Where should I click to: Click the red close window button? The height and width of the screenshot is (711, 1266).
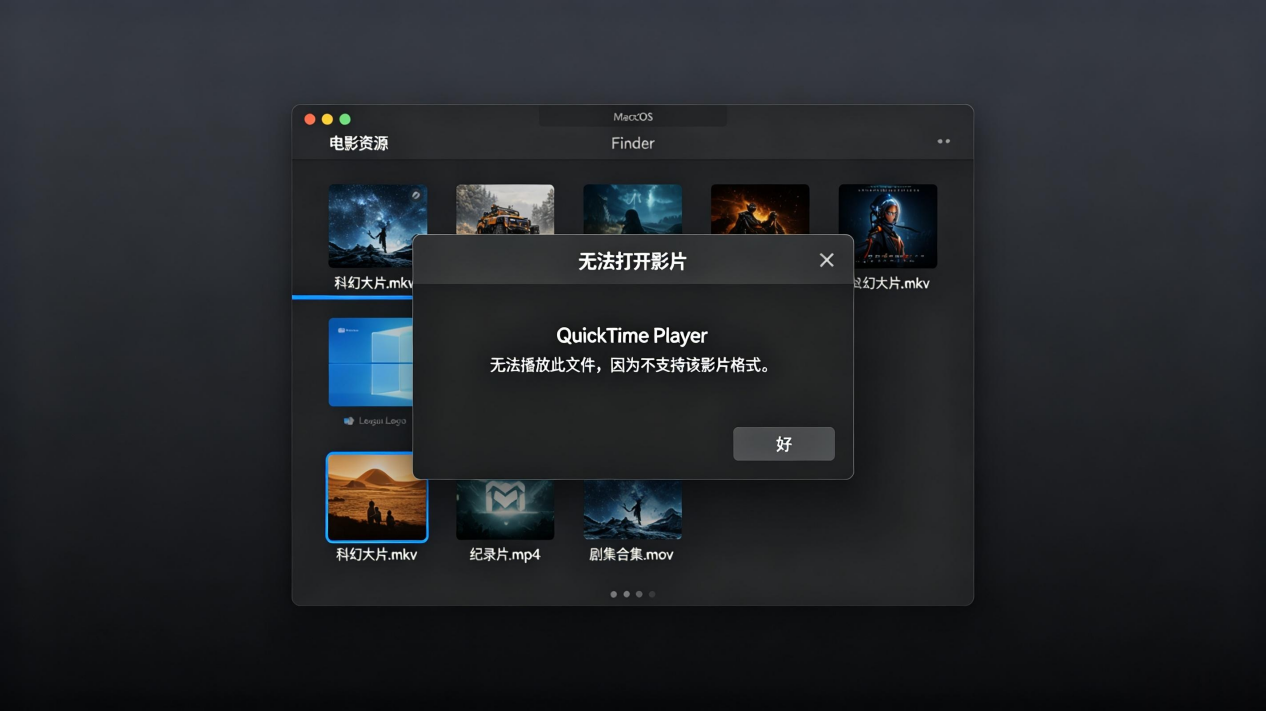[x=310, y=119]
